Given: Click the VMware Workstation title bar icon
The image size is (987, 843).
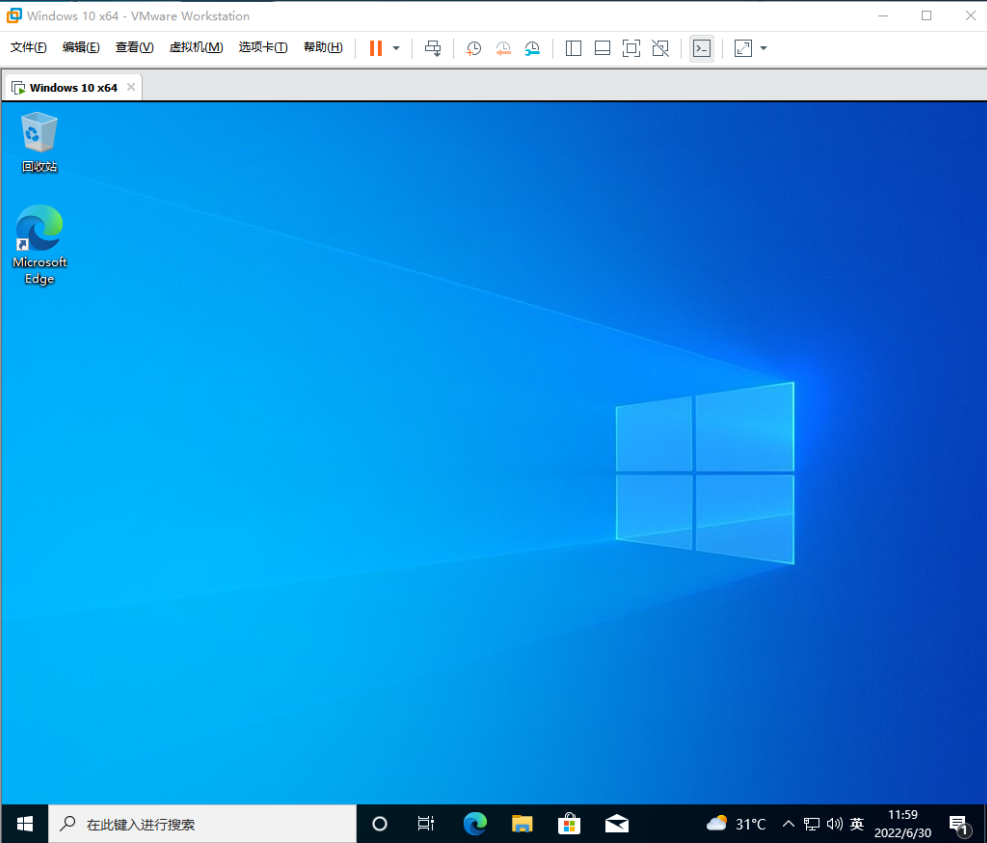Looking at the screenshot, I should [x=14, y=15].
